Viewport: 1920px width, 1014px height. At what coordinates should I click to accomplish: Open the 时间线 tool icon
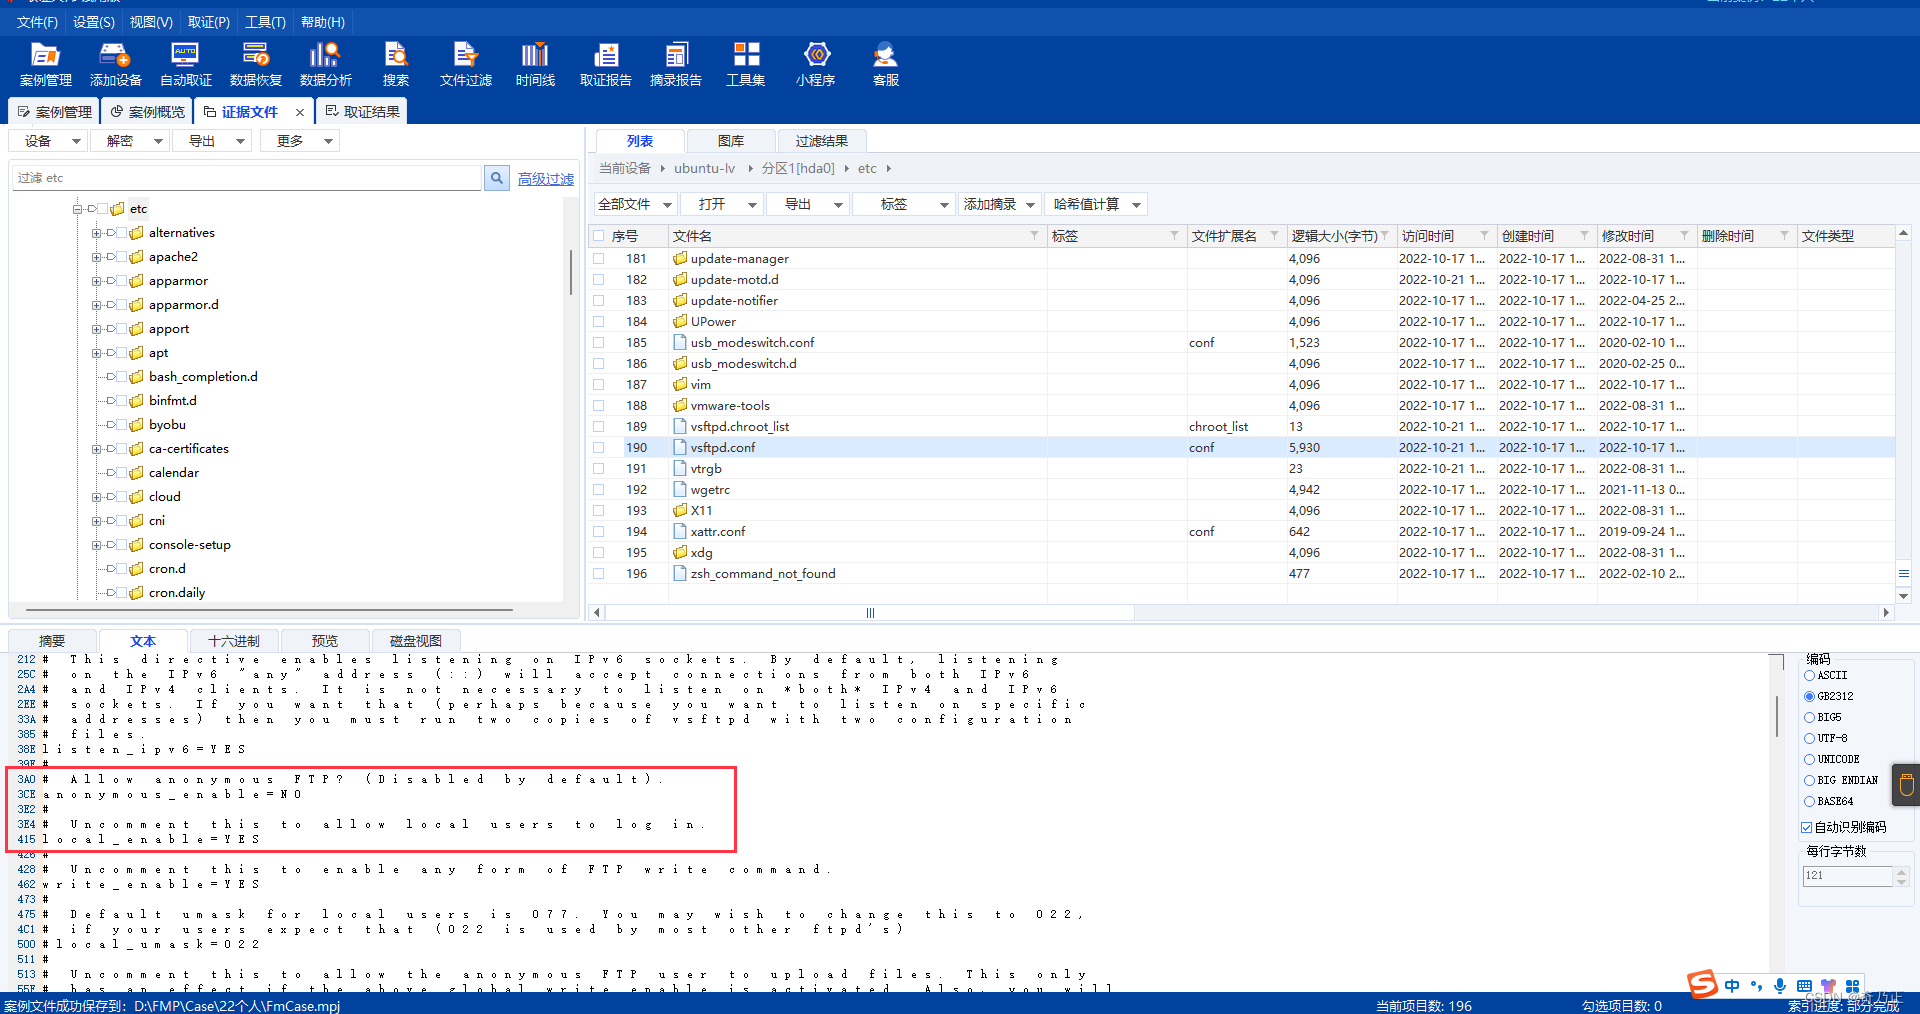[535, 65]
